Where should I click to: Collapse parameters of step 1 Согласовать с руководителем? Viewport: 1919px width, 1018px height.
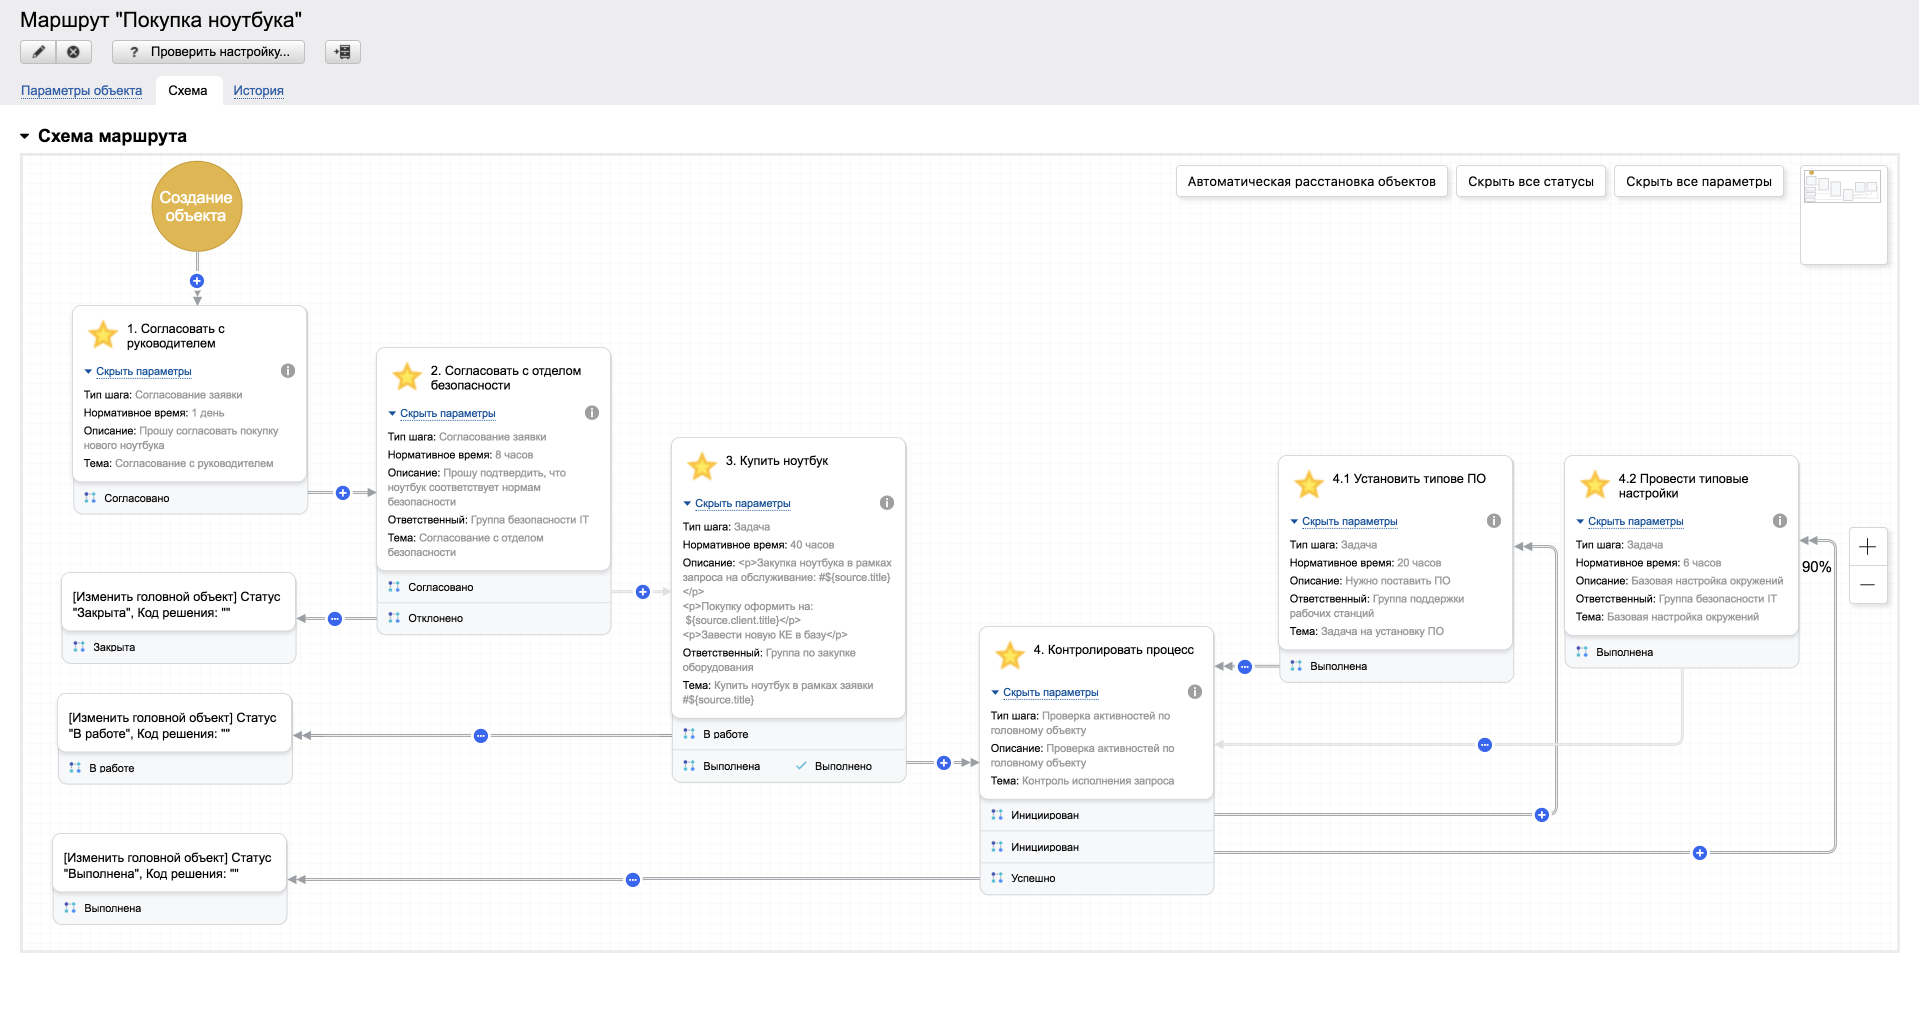click(x=143, y=371)
